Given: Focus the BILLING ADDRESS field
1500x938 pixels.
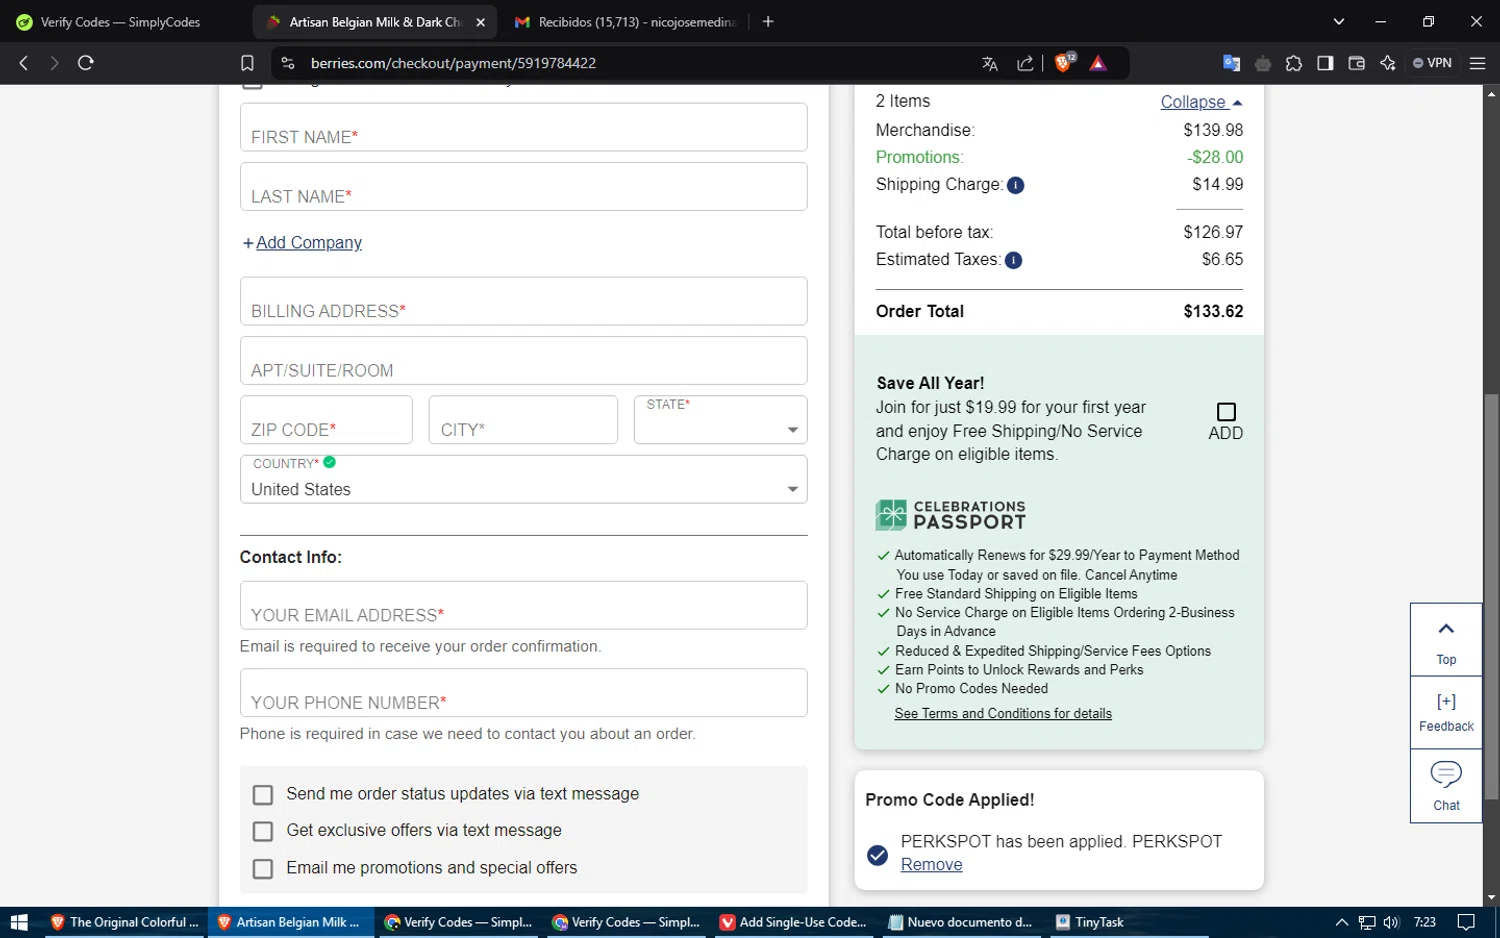Looking at the screenshot, I should [523, 301].
